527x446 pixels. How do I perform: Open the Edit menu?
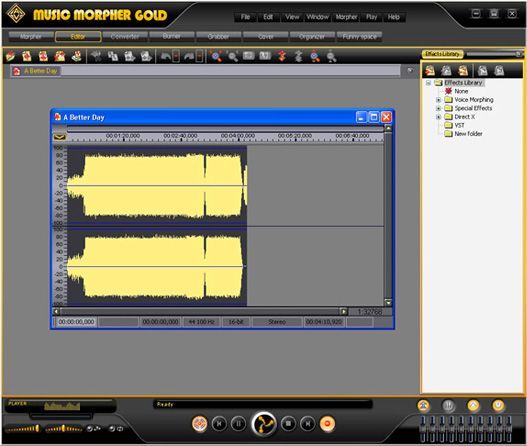point(268,17)
